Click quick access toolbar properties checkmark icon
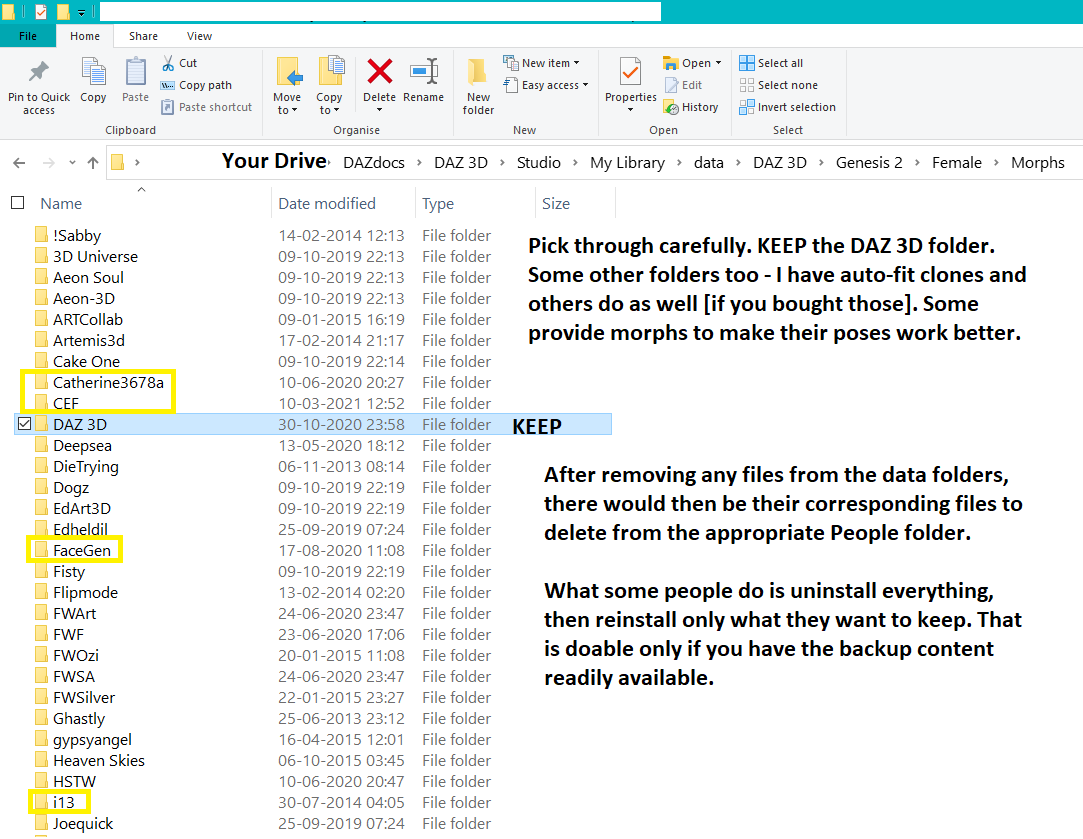 pos(41,12)
